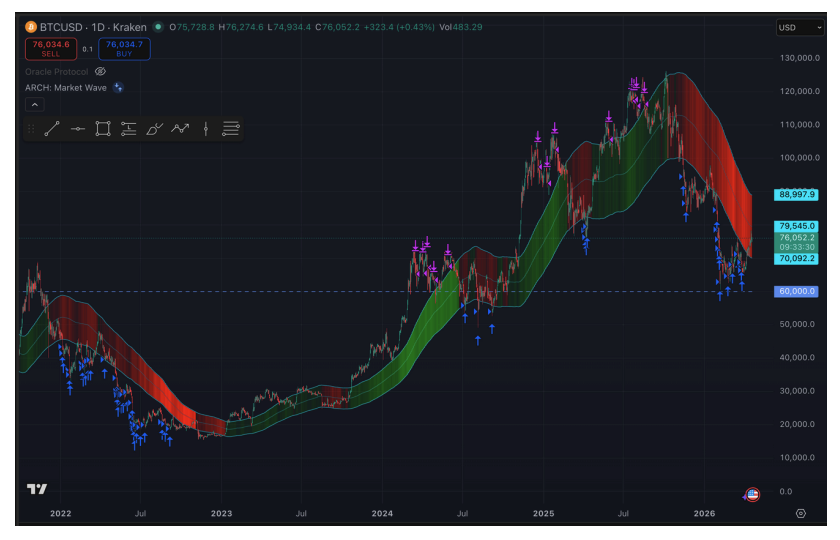Click the green market status dot
Viewport: 840px width, 540px height.
(158, 26)
